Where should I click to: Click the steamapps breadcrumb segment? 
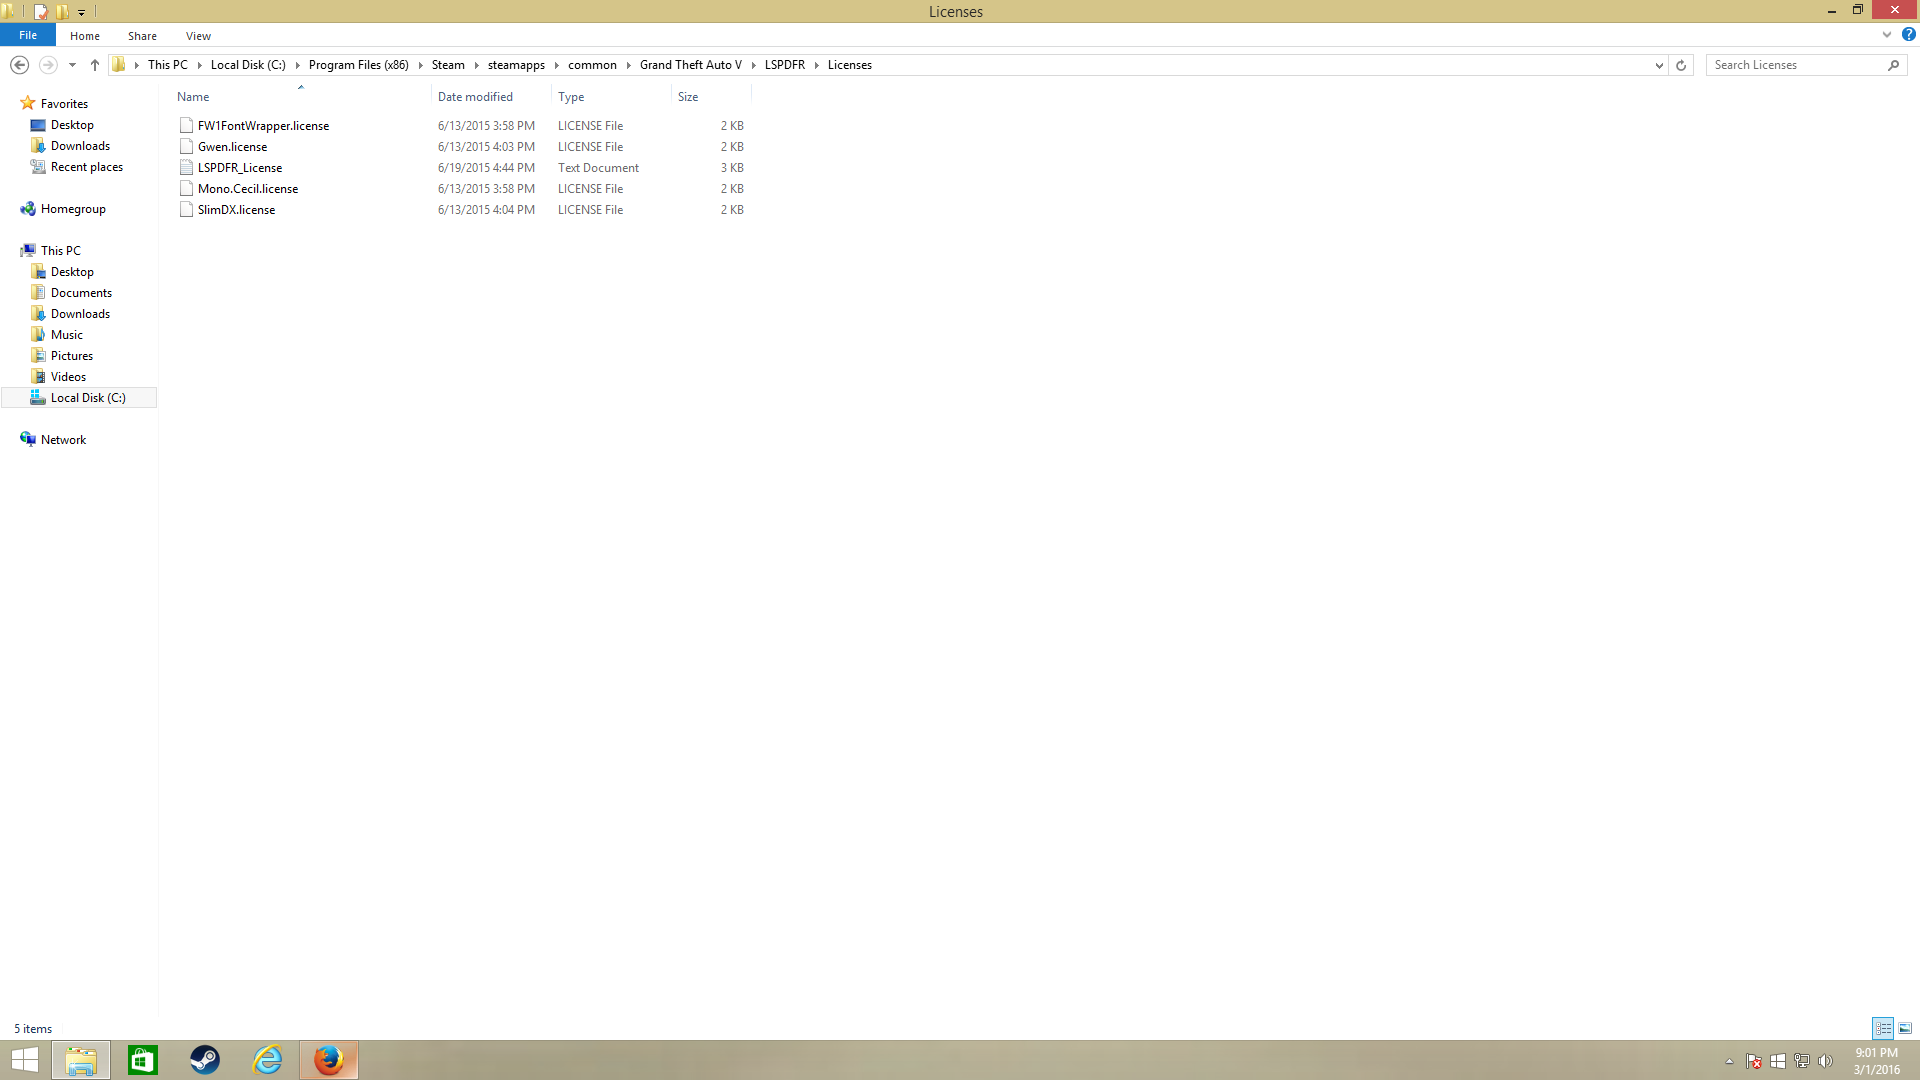[516, 65]
